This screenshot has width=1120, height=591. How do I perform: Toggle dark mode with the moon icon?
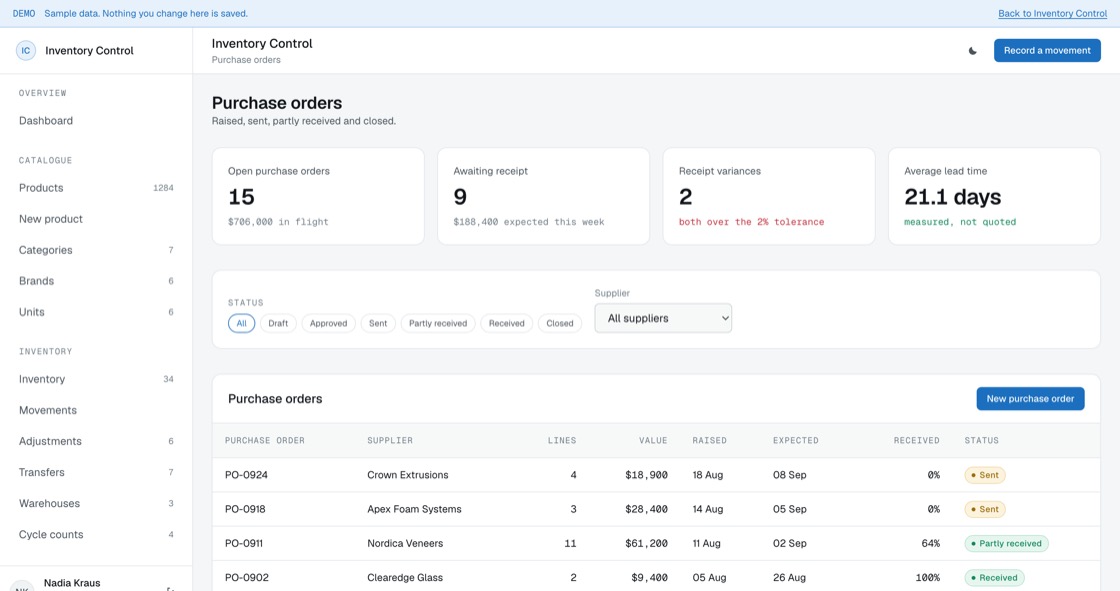pos(972,51)
